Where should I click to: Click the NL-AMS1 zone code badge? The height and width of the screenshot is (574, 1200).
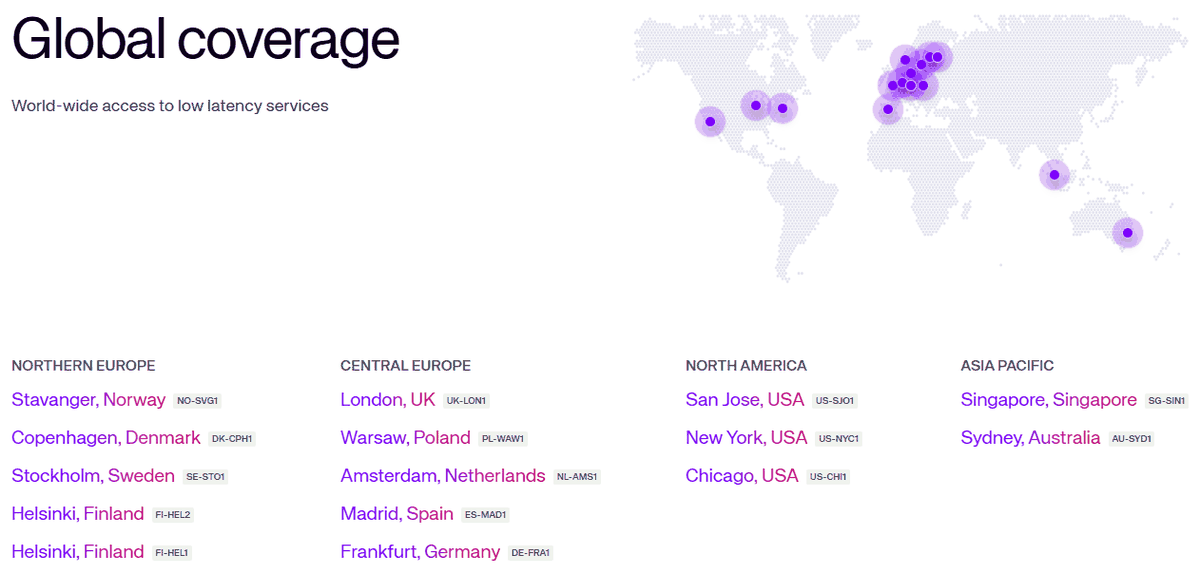[577, 477]
